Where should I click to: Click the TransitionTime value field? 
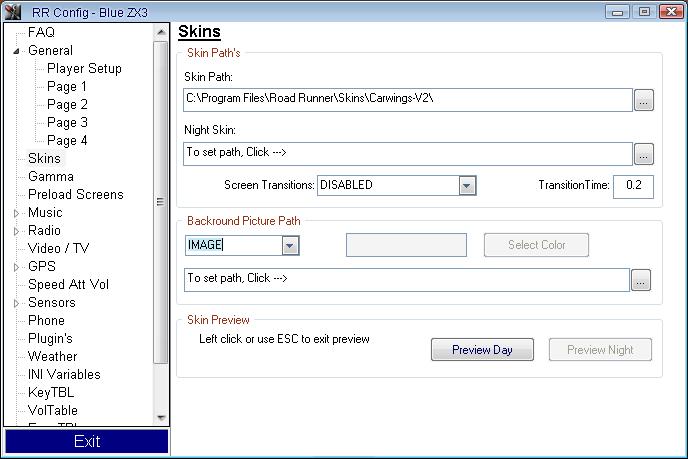[633, 186]
